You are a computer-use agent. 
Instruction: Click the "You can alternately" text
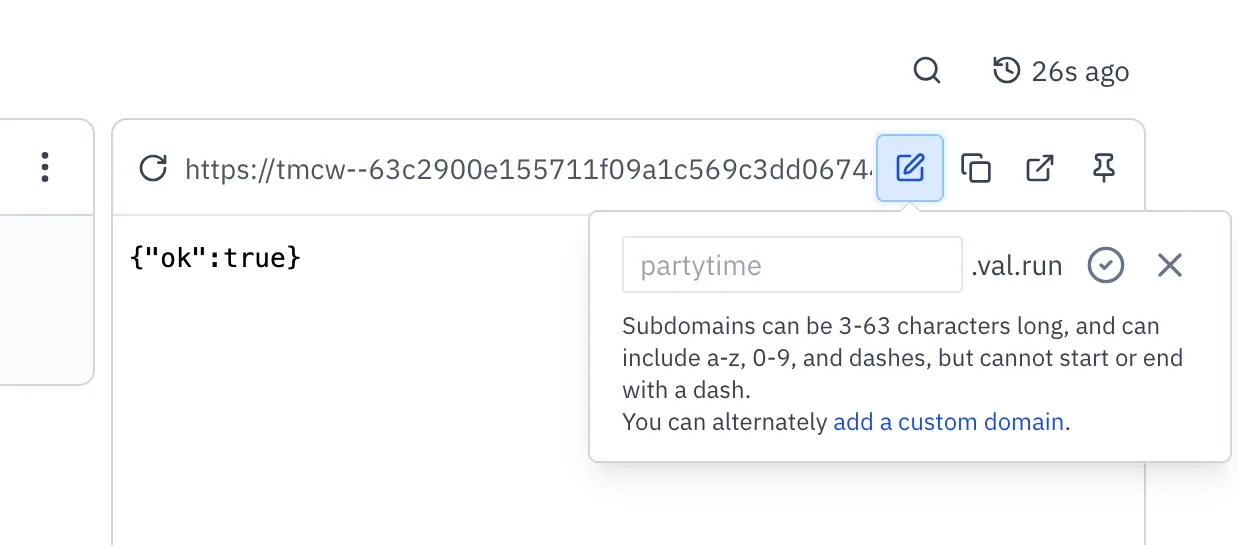[x=725, y=422]
